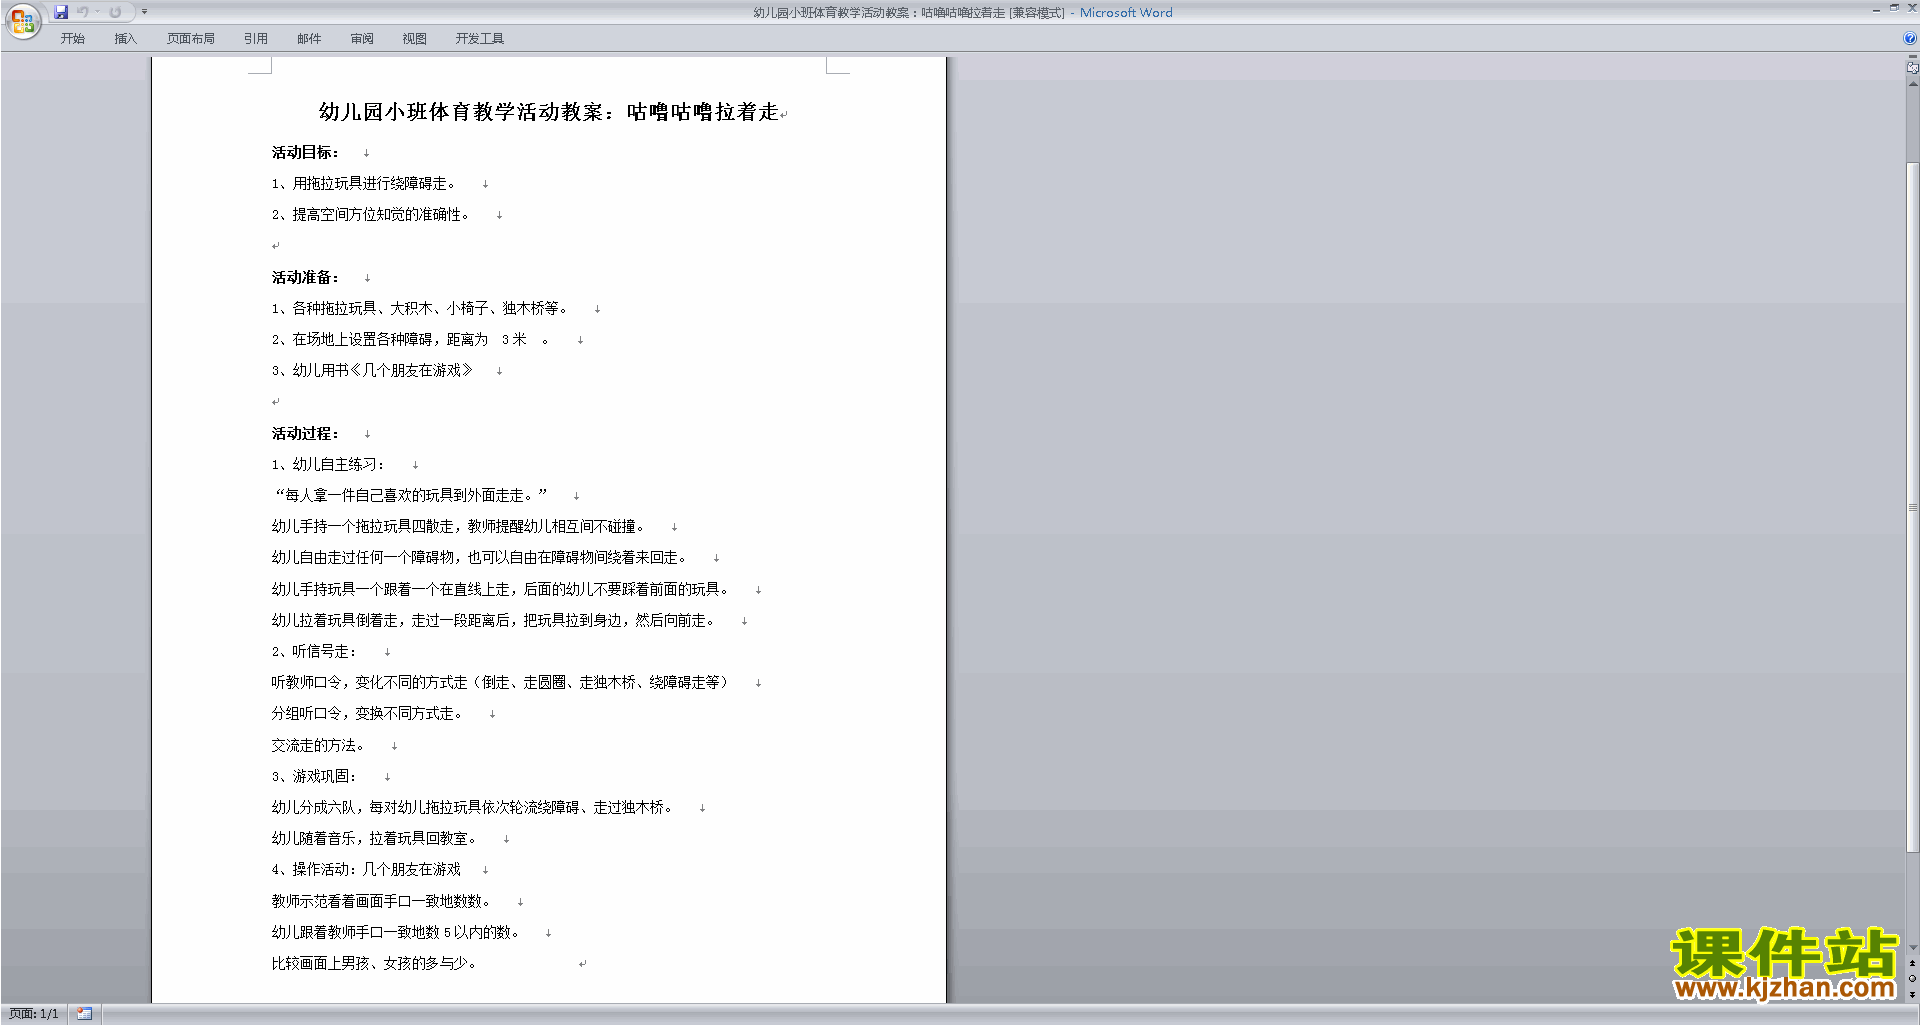This screenshot has width=1920, height=1025.
Task: Click the line 幼儿用书《几个朋友在游戏》
Action: click(372, 371)
